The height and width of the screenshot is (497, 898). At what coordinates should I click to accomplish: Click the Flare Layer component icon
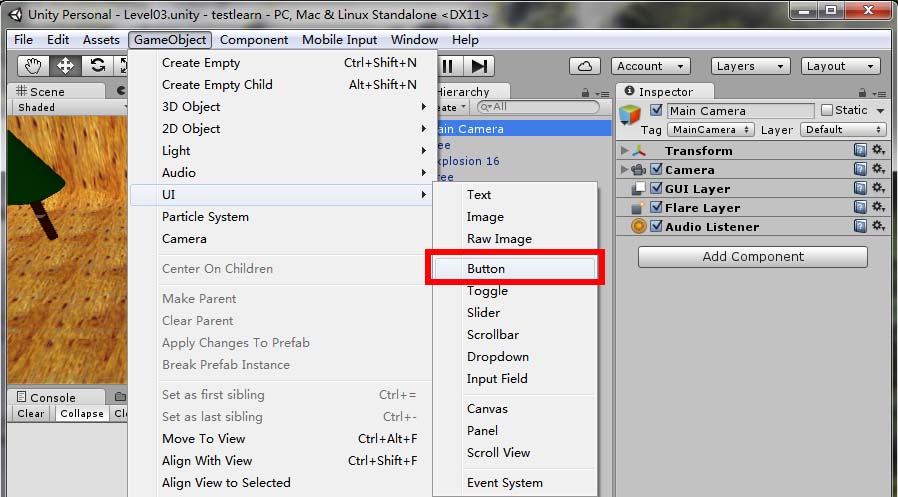click(638, 207)
